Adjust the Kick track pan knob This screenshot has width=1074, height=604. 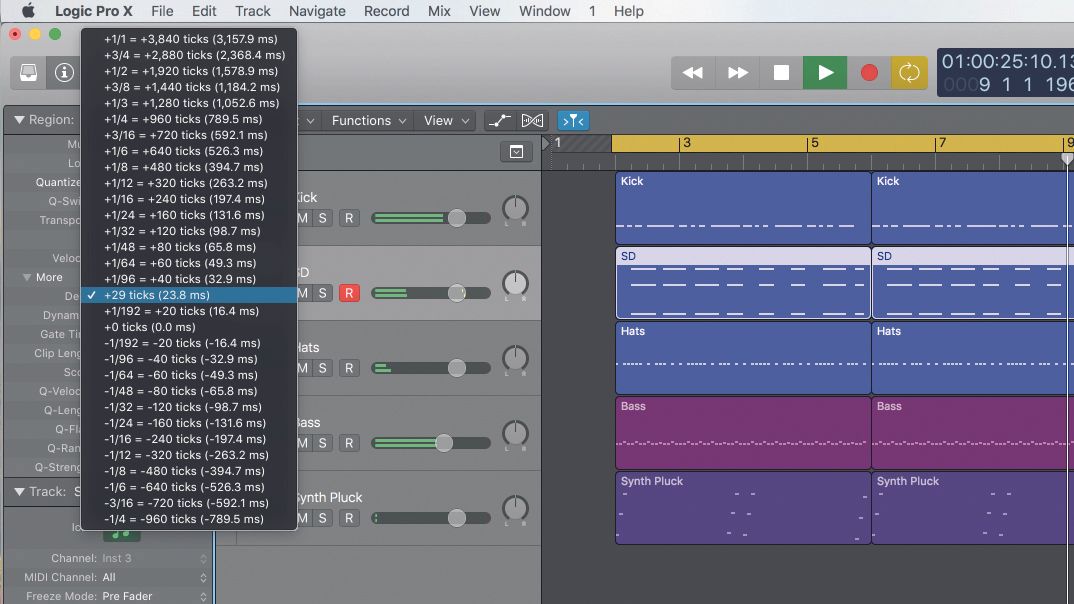point(515,209)
